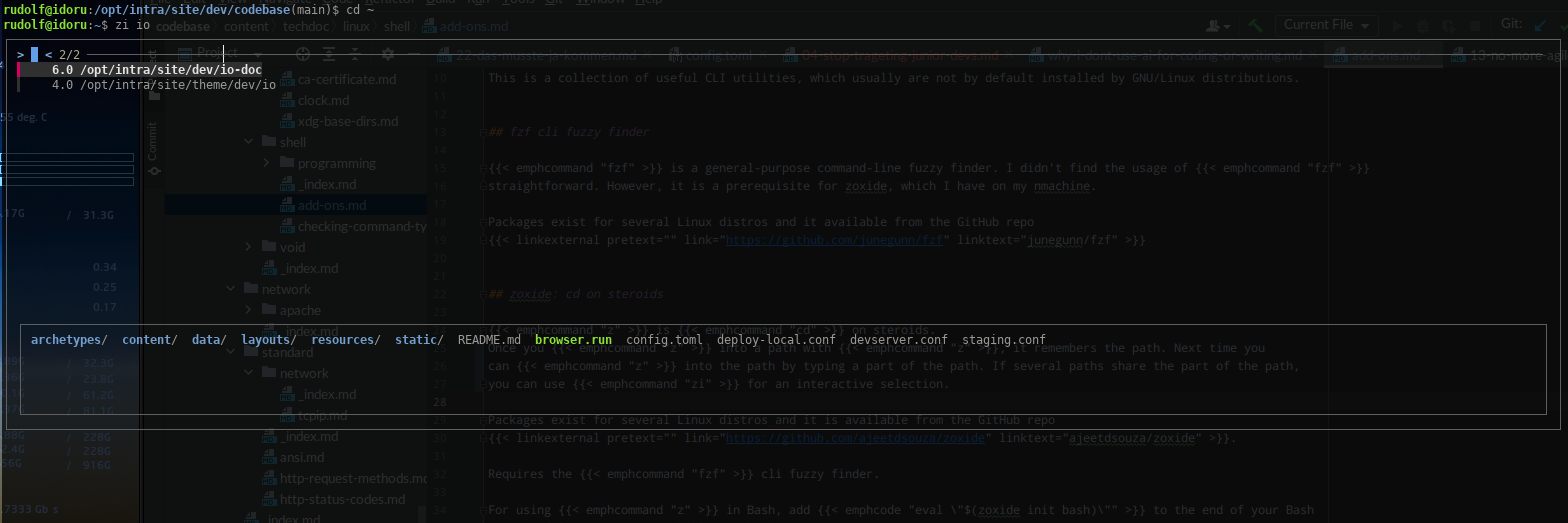Click the IDE's locate-file crosshair icon in Project panel

pos(303,55)
